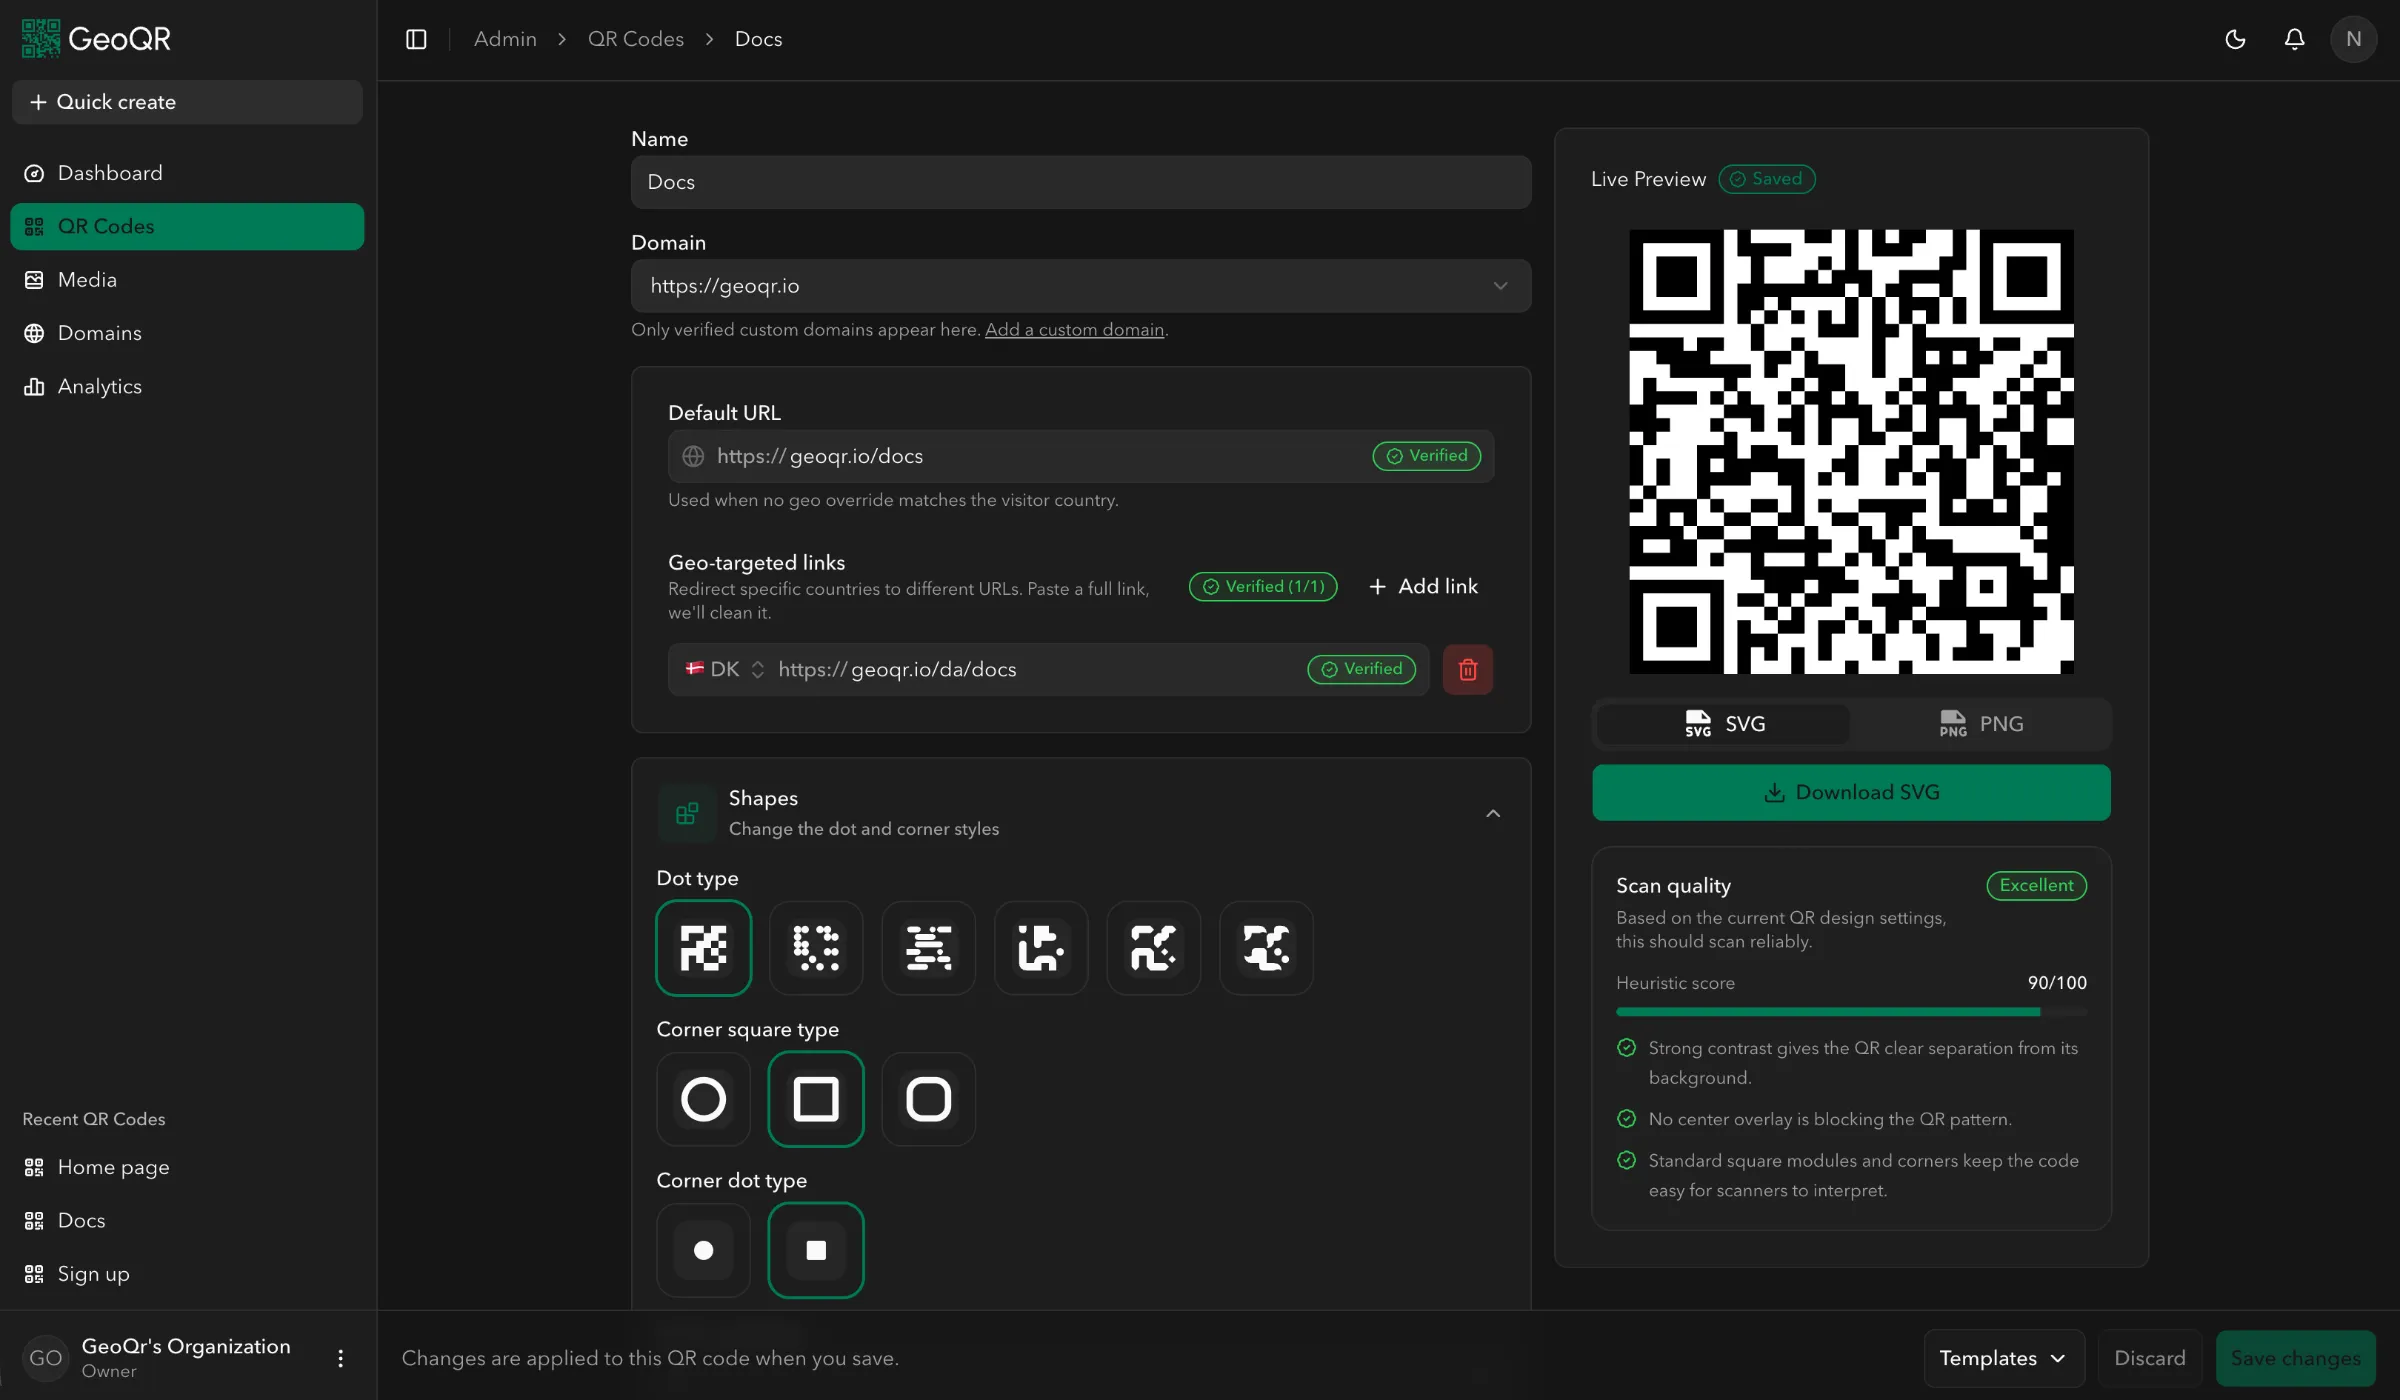
Task: Open the Templates dropdown
Action: point(2003,1357)
